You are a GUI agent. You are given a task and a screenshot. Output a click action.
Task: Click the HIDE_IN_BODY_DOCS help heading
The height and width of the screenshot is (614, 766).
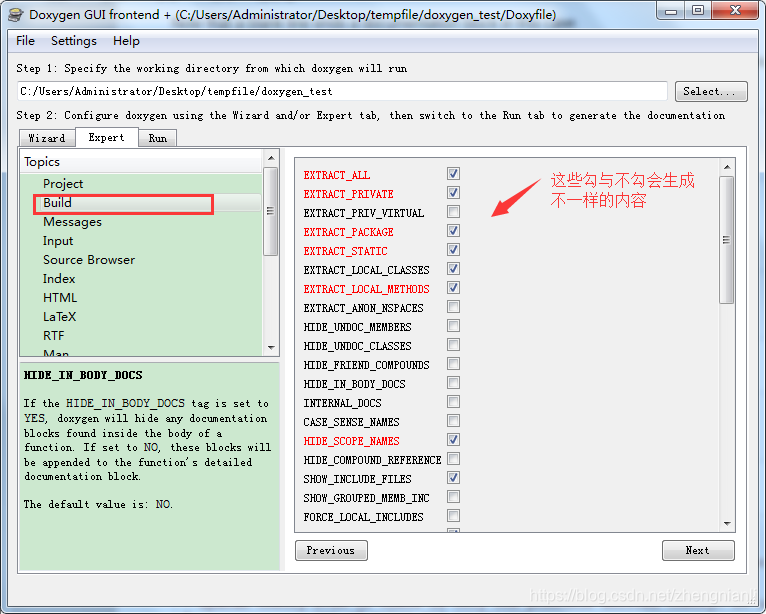pos(83,376)
